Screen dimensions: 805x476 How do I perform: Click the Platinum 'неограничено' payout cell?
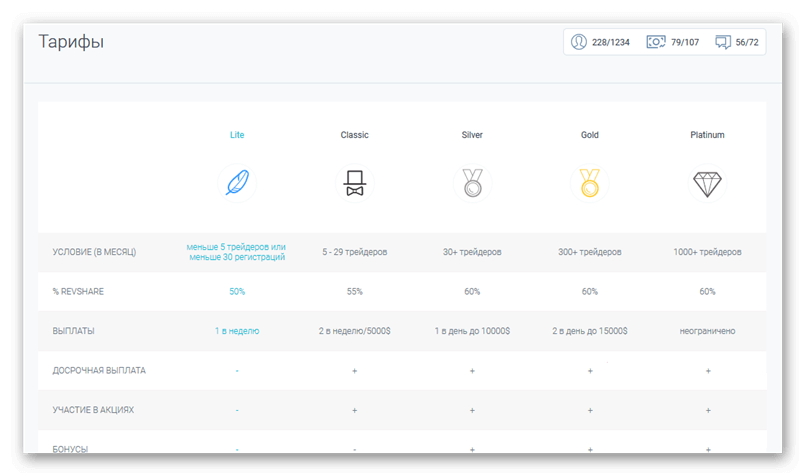(x=707, y=331)
